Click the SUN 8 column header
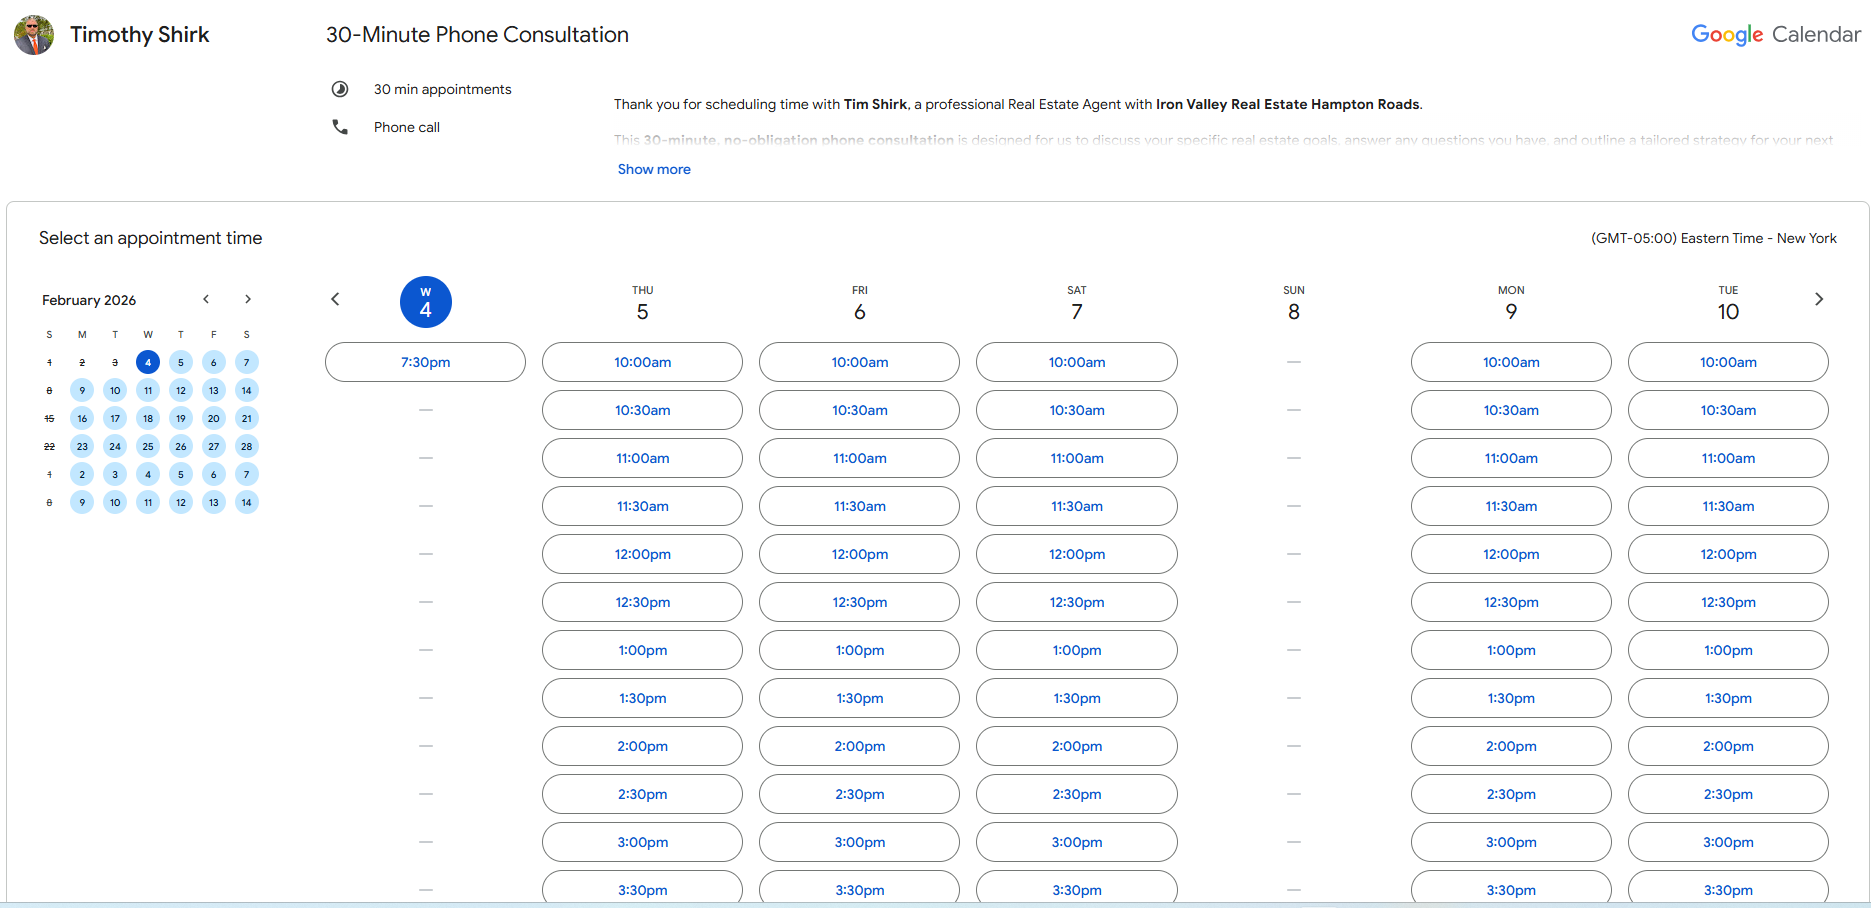Screen dimensions: 1871x908 tap(1294, 303)
